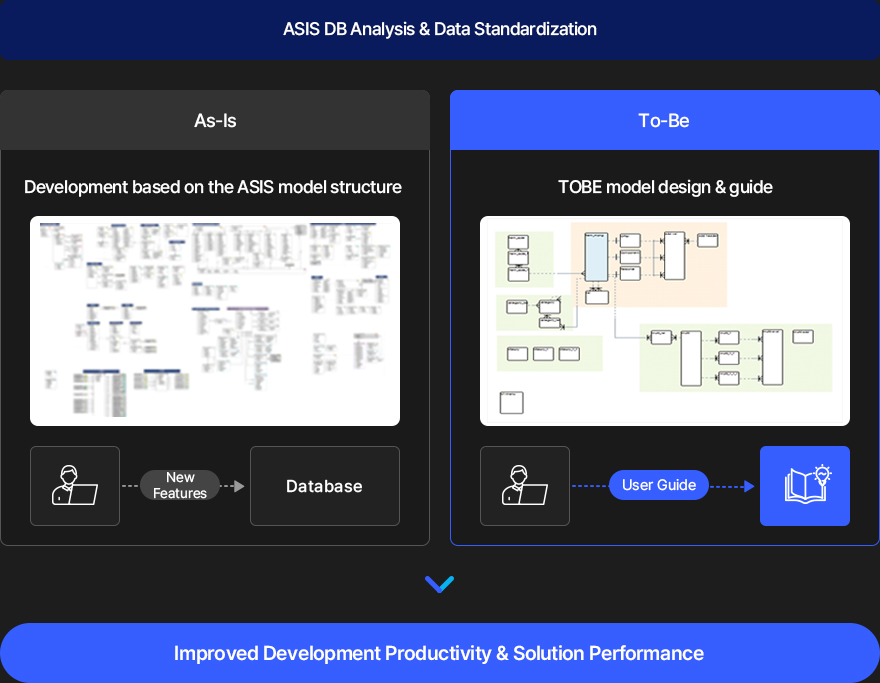Click the light blue entity in TOBE diagram
The image size is (880, 683).
596,257
